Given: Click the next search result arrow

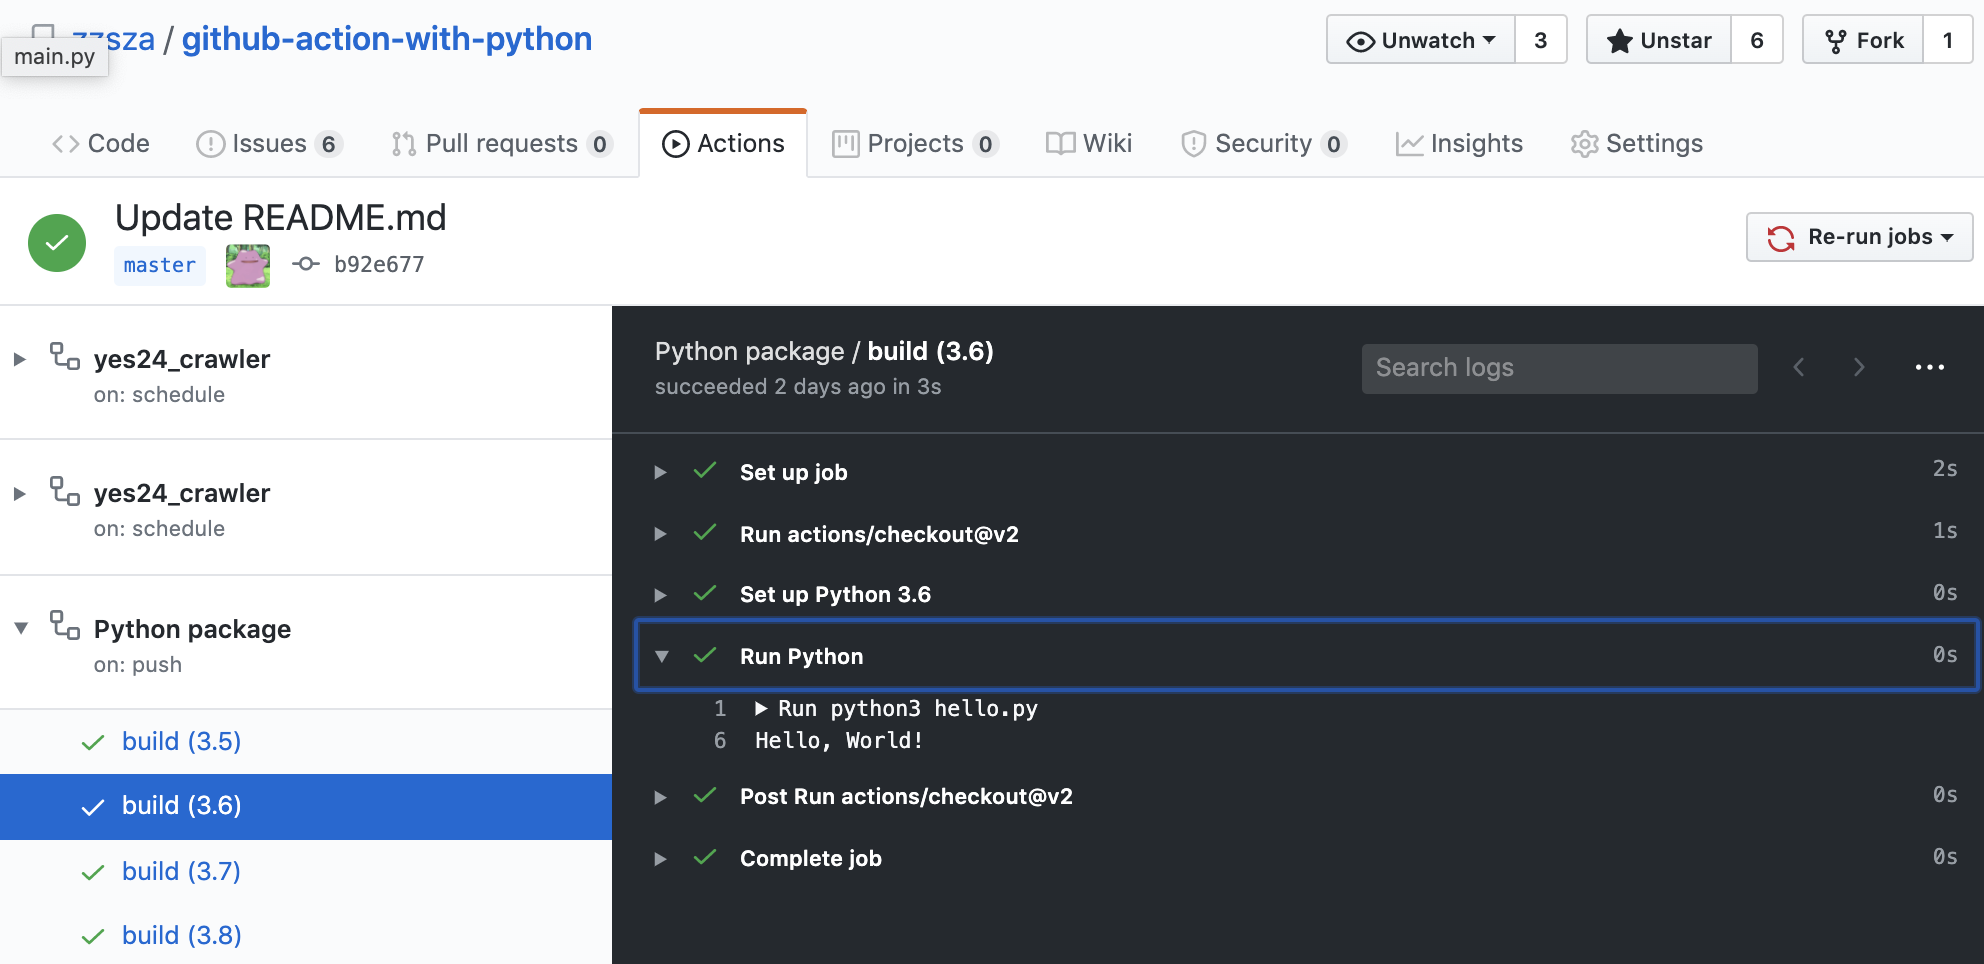Looking at the screenshot, I should pyautogui.click(x=1859, y=368).
